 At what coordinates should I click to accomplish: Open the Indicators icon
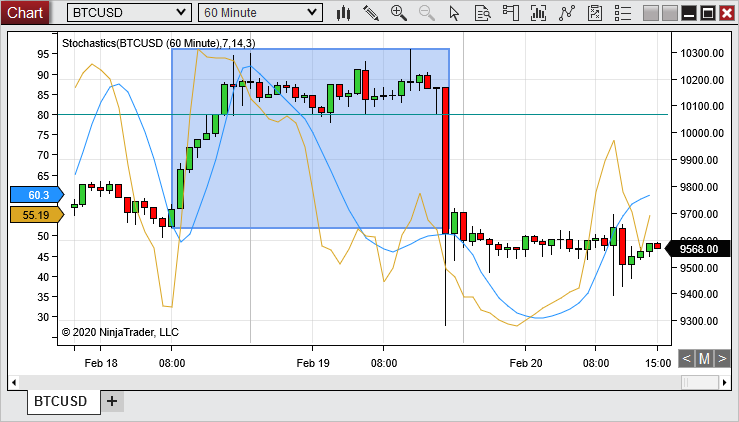click(x=568, y=13)
